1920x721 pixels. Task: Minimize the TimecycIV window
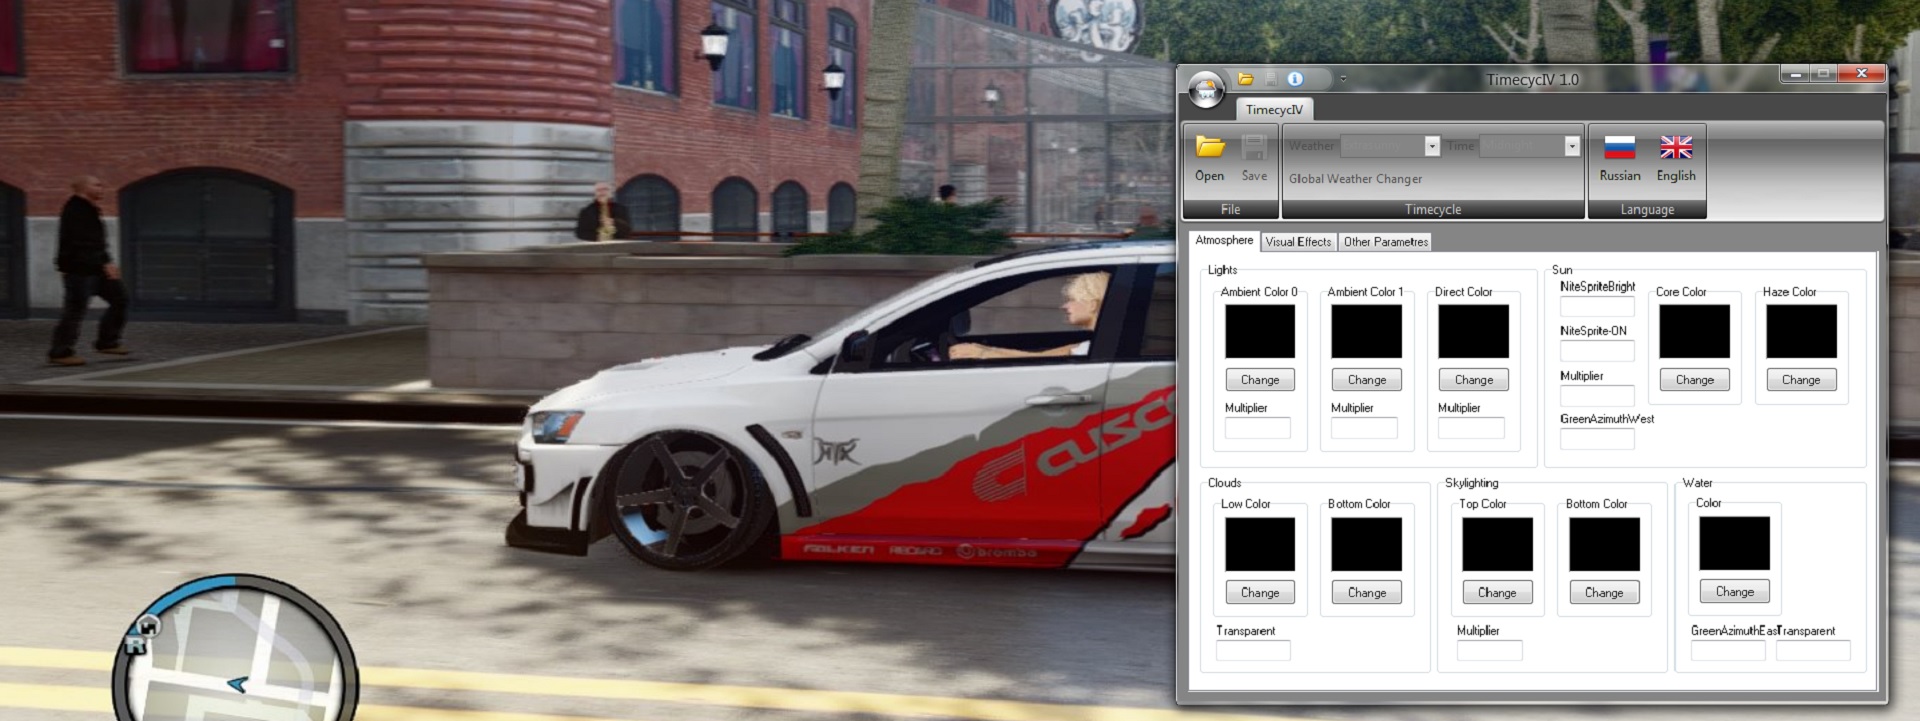(1796, 74)
